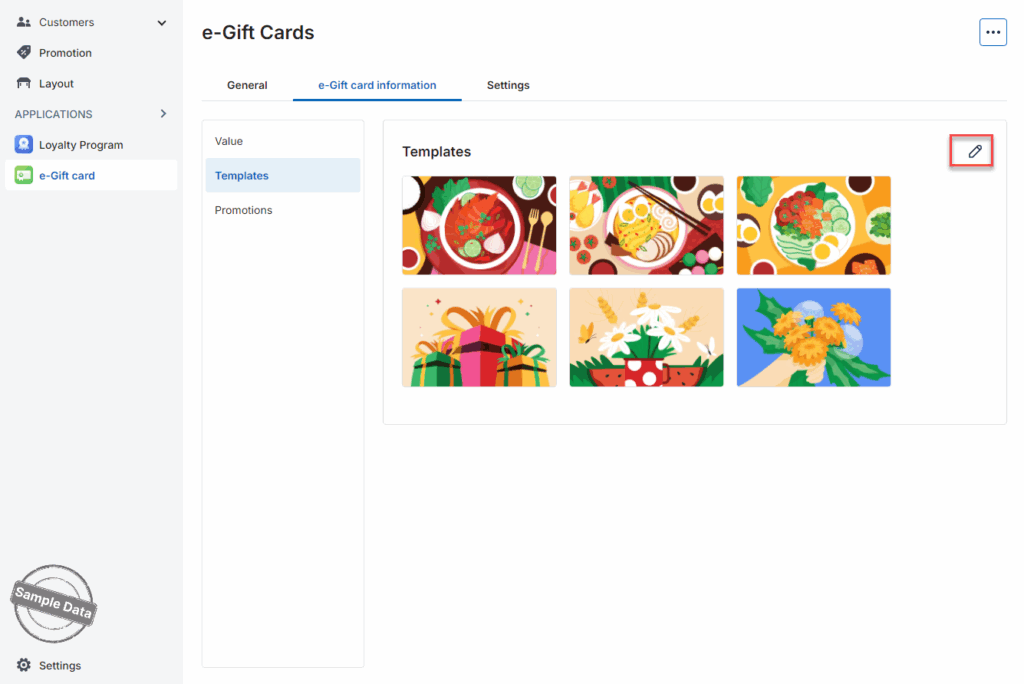The width and height of the screenshot is (1024, 684).
Task: Click the Layout store icon
Action: pos(24,83)
